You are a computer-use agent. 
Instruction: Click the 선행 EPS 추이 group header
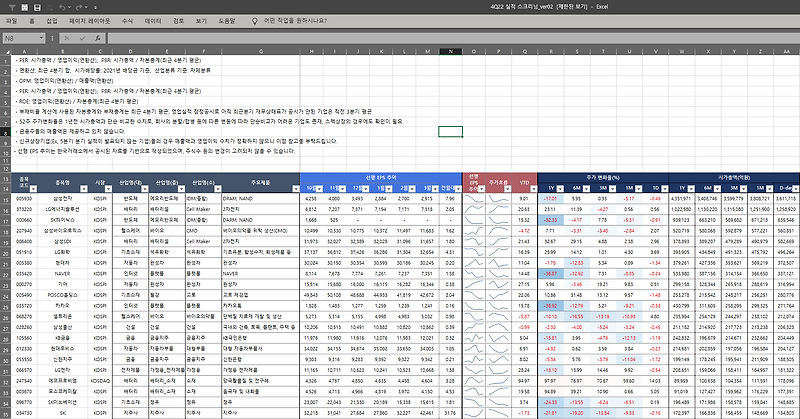point(381,178)
